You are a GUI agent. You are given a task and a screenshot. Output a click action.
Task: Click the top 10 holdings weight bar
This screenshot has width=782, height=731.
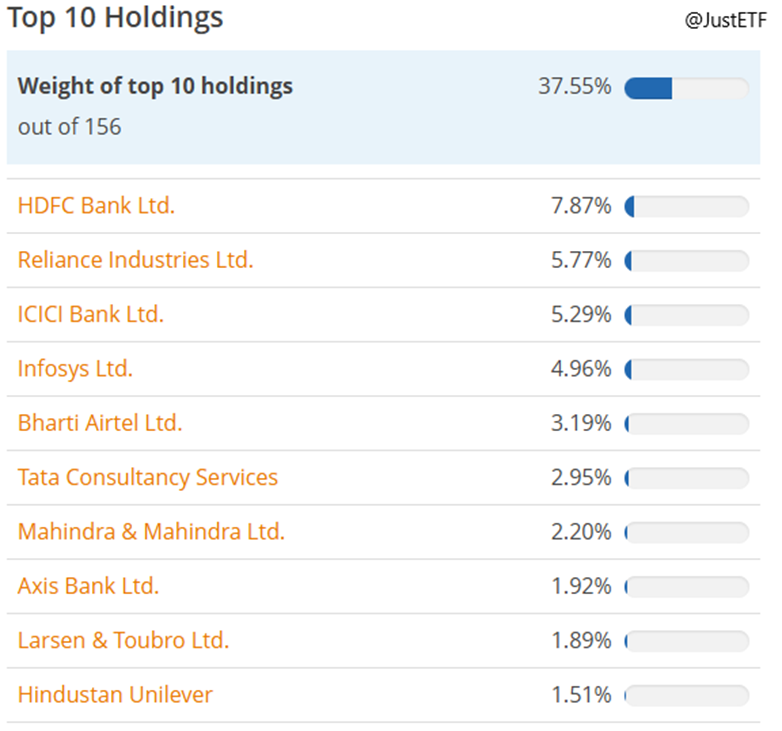coord(686,88)
